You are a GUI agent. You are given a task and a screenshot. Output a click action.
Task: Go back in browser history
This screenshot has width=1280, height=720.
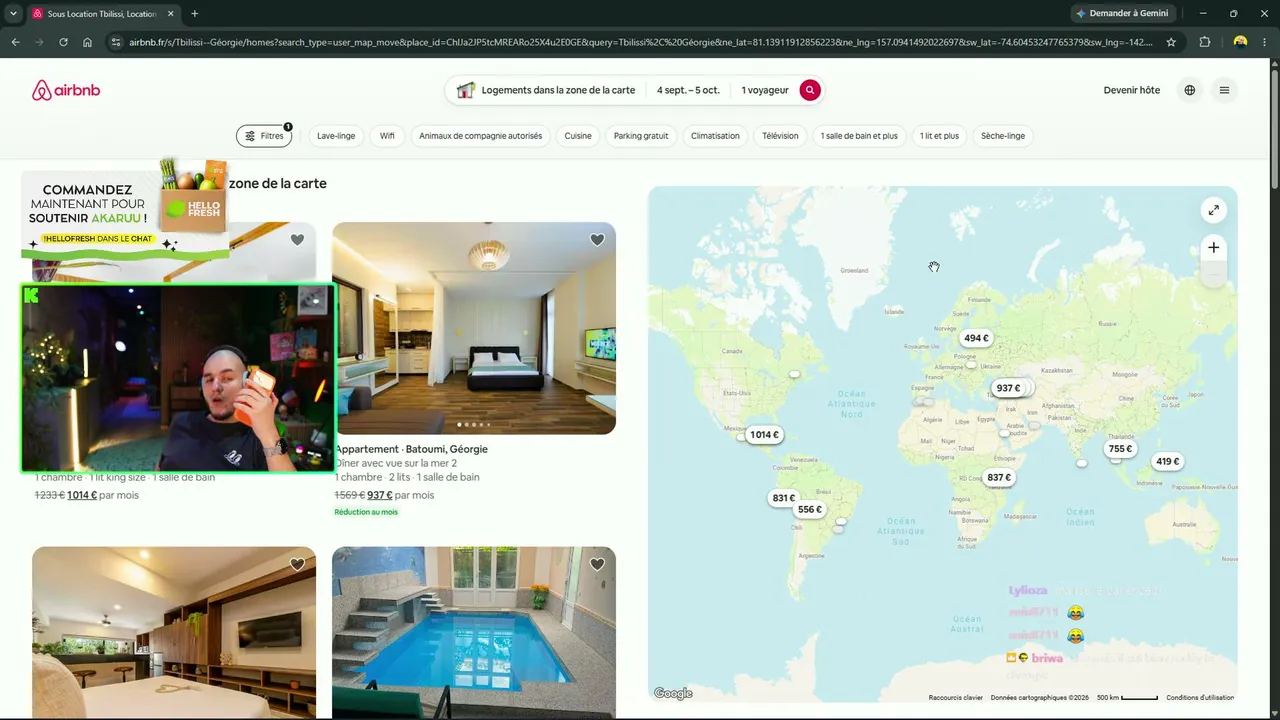15,42
